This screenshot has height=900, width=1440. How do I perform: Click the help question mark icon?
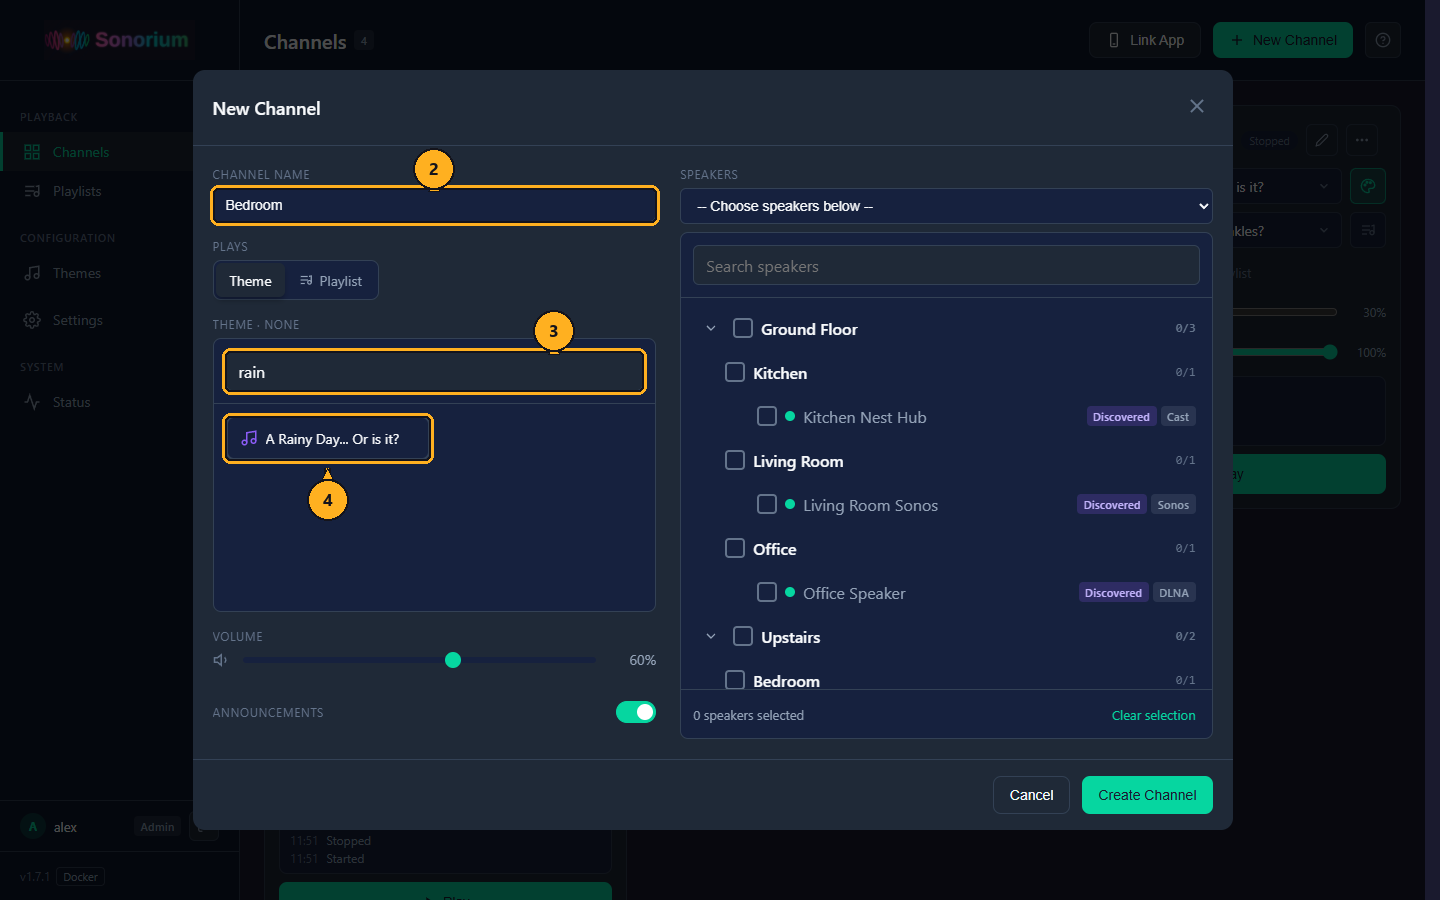[1383, 40]
